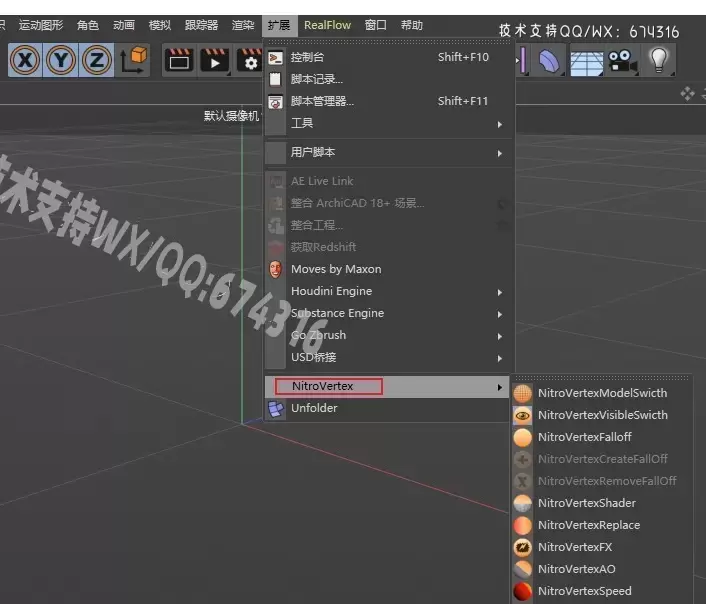Screen dimensions: 706x604
Task: Open the 动画 menu
Action: coord(124,25)
